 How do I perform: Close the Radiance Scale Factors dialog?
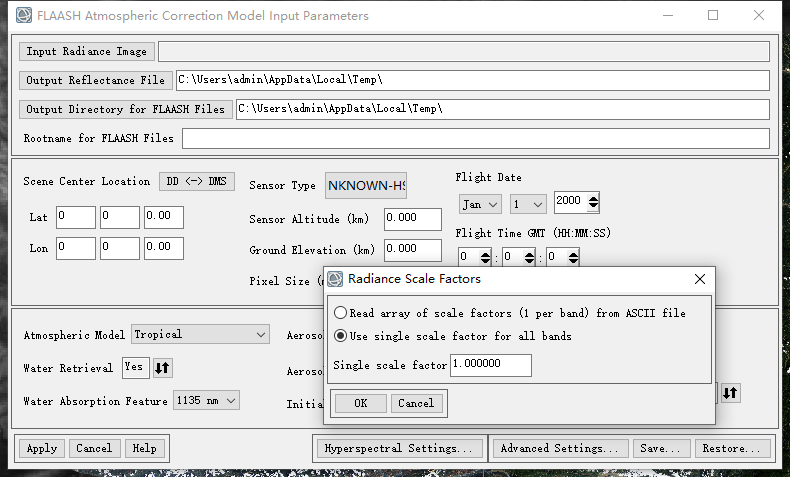700,279
